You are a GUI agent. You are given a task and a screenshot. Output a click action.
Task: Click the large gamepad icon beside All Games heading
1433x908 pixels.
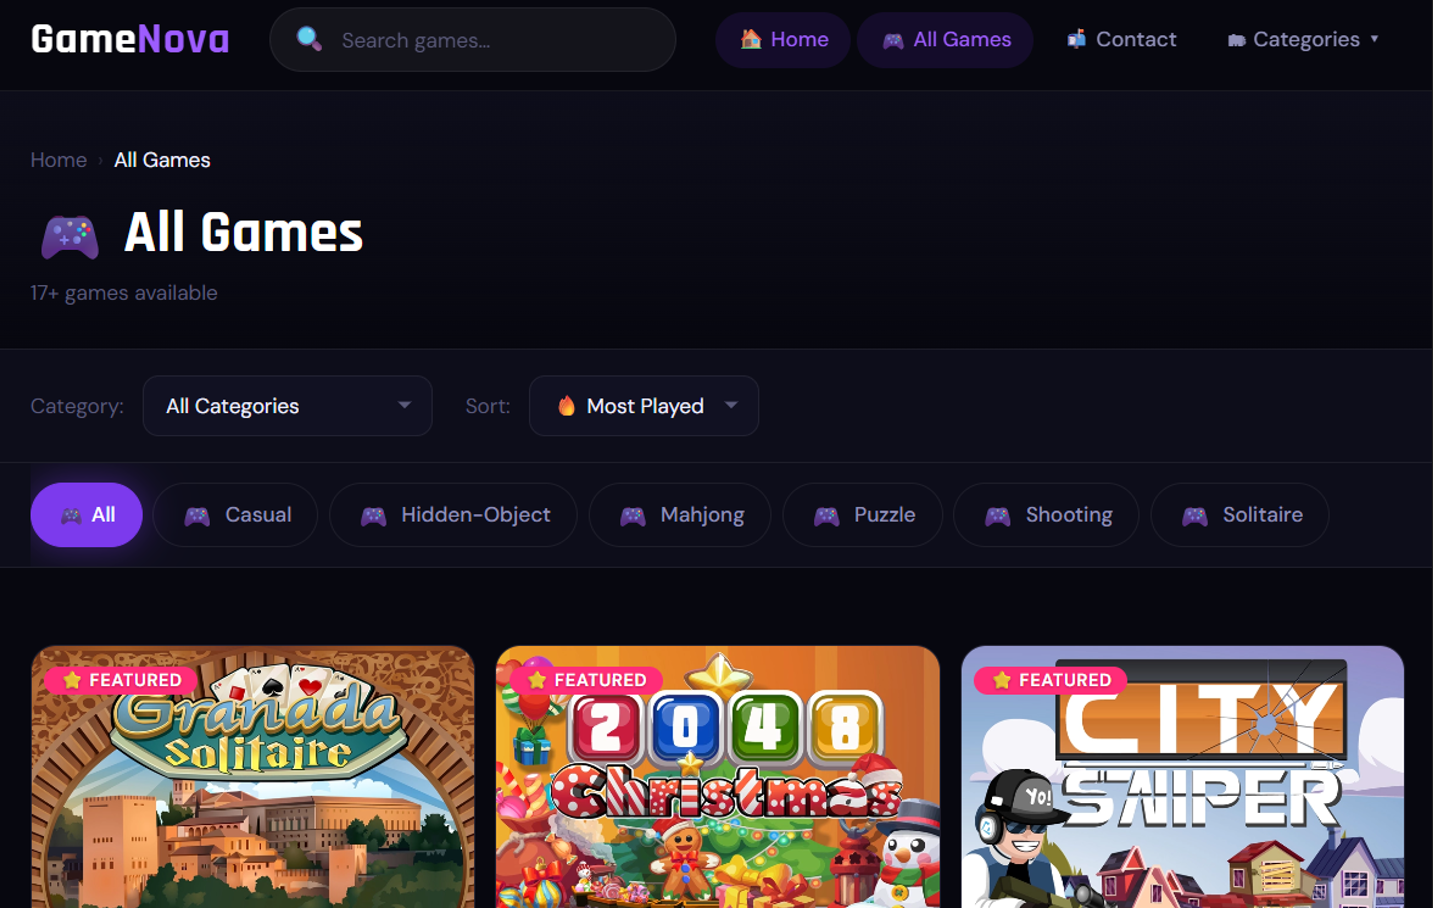click(68, 235)
